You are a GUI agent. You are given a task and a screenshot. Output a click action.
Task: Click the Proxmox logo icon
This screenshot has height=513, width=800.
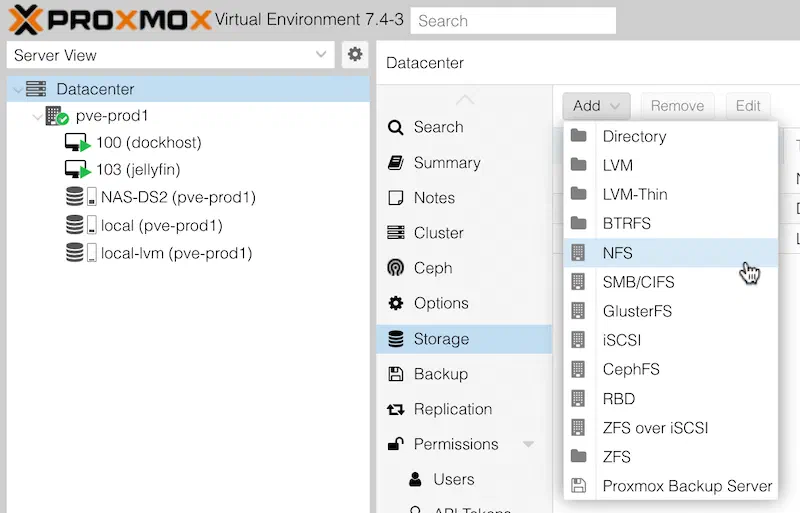[25, 20]
